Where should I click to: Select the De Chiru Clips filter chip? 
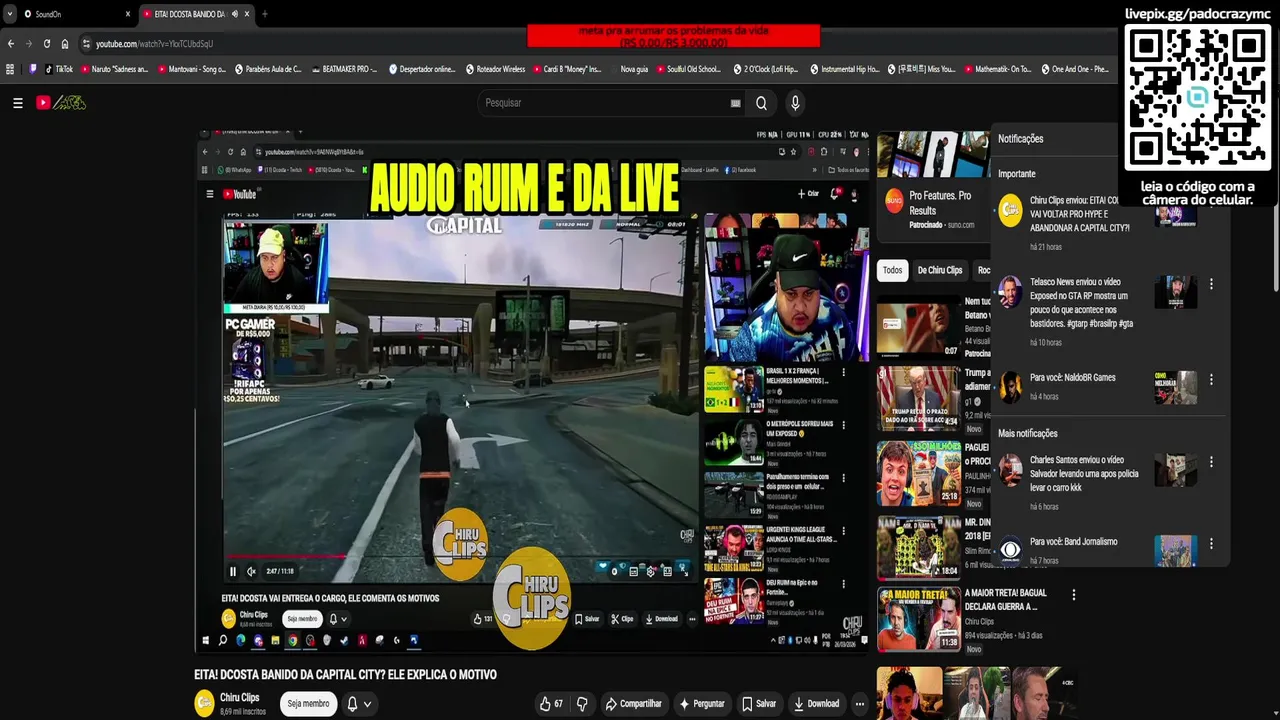click(x=940, y=270)
